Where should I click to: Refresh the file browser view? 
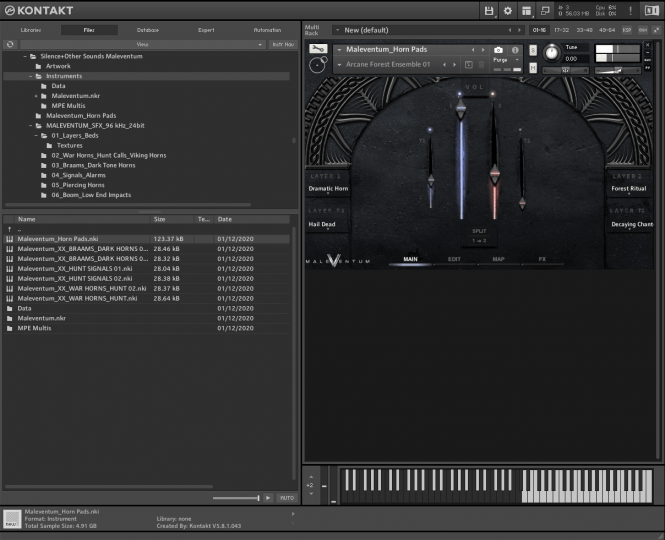click(x=10, y=44)
